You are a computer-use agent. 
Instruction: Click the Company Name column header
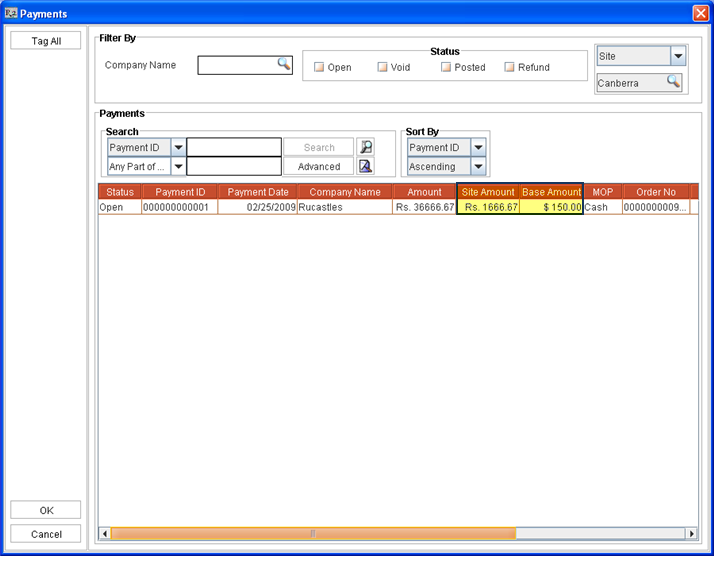345,192
